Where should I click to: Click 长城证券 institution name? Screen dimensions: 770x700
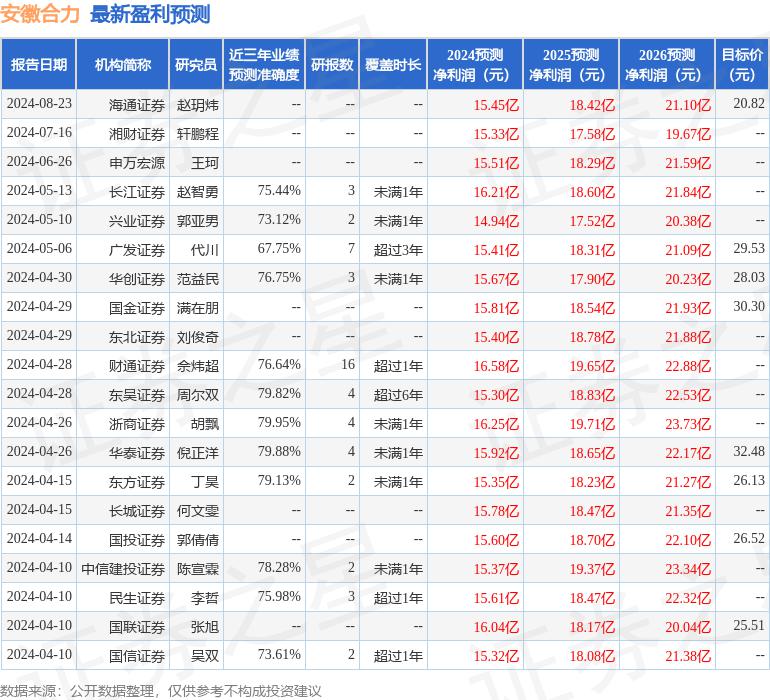pos(137,511)
